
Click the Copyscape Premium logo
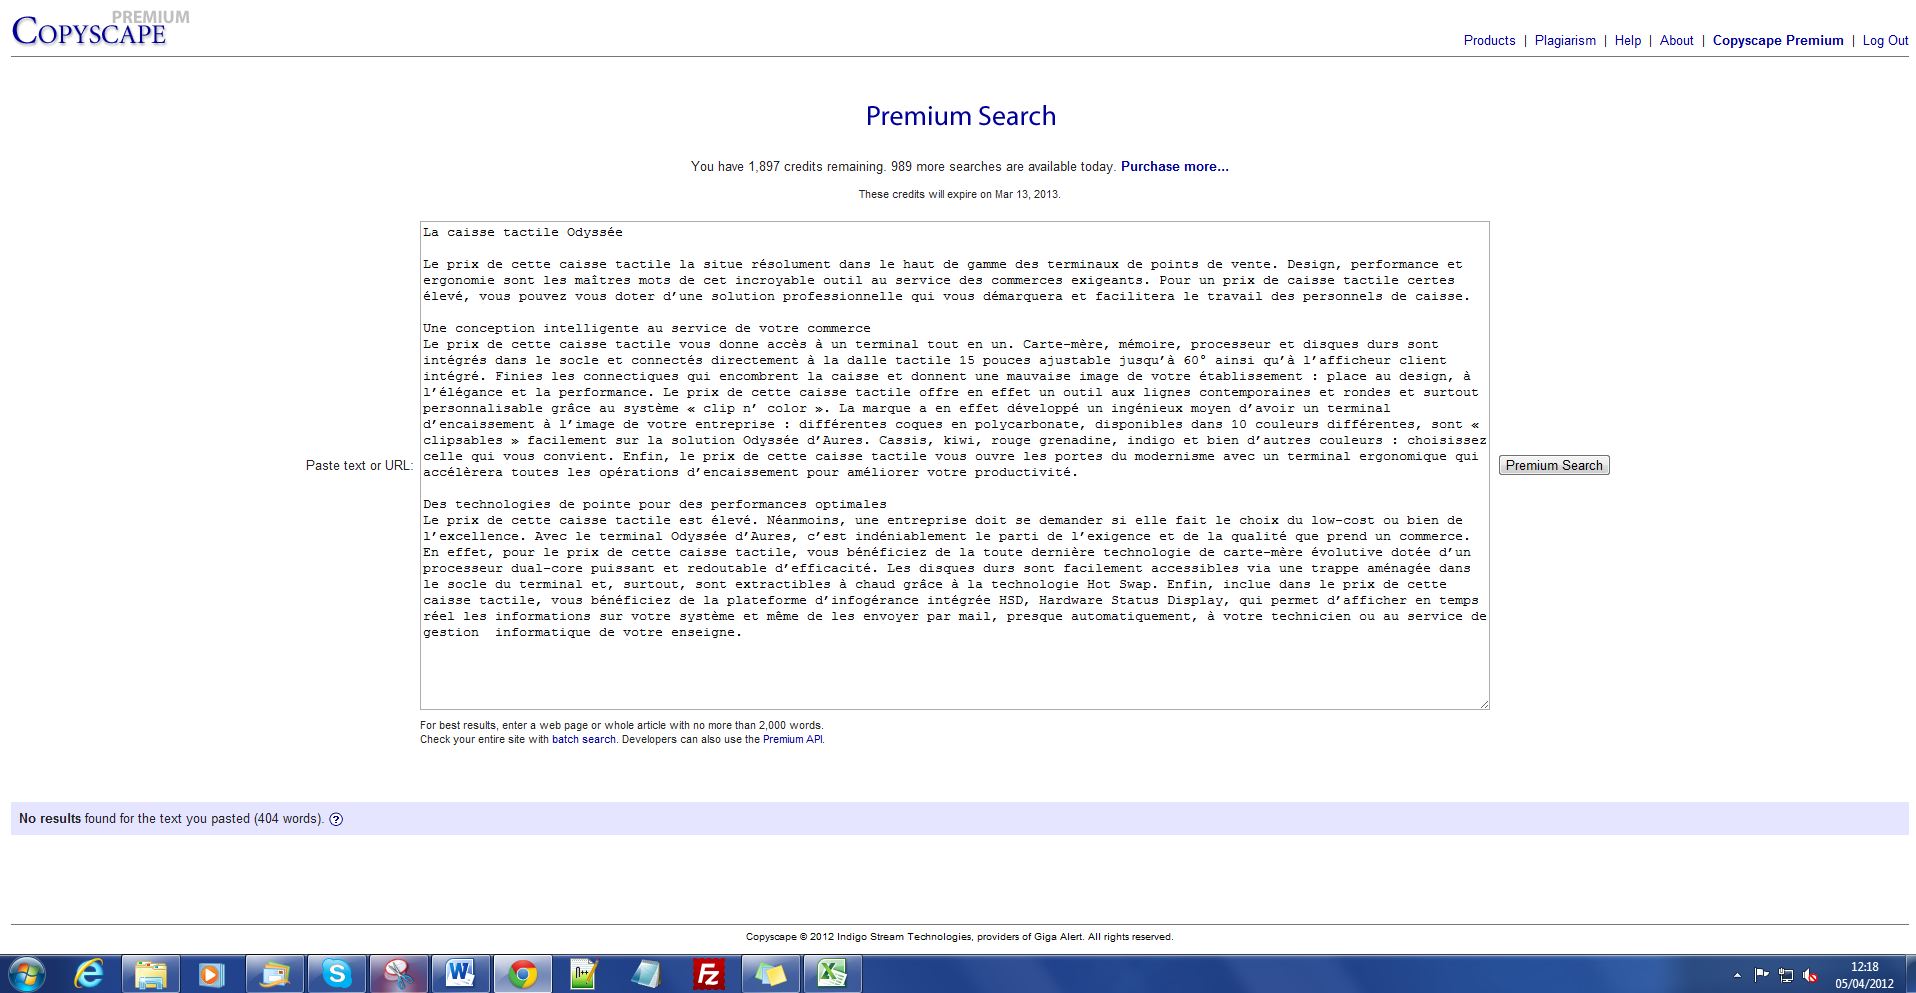(90, 30)
